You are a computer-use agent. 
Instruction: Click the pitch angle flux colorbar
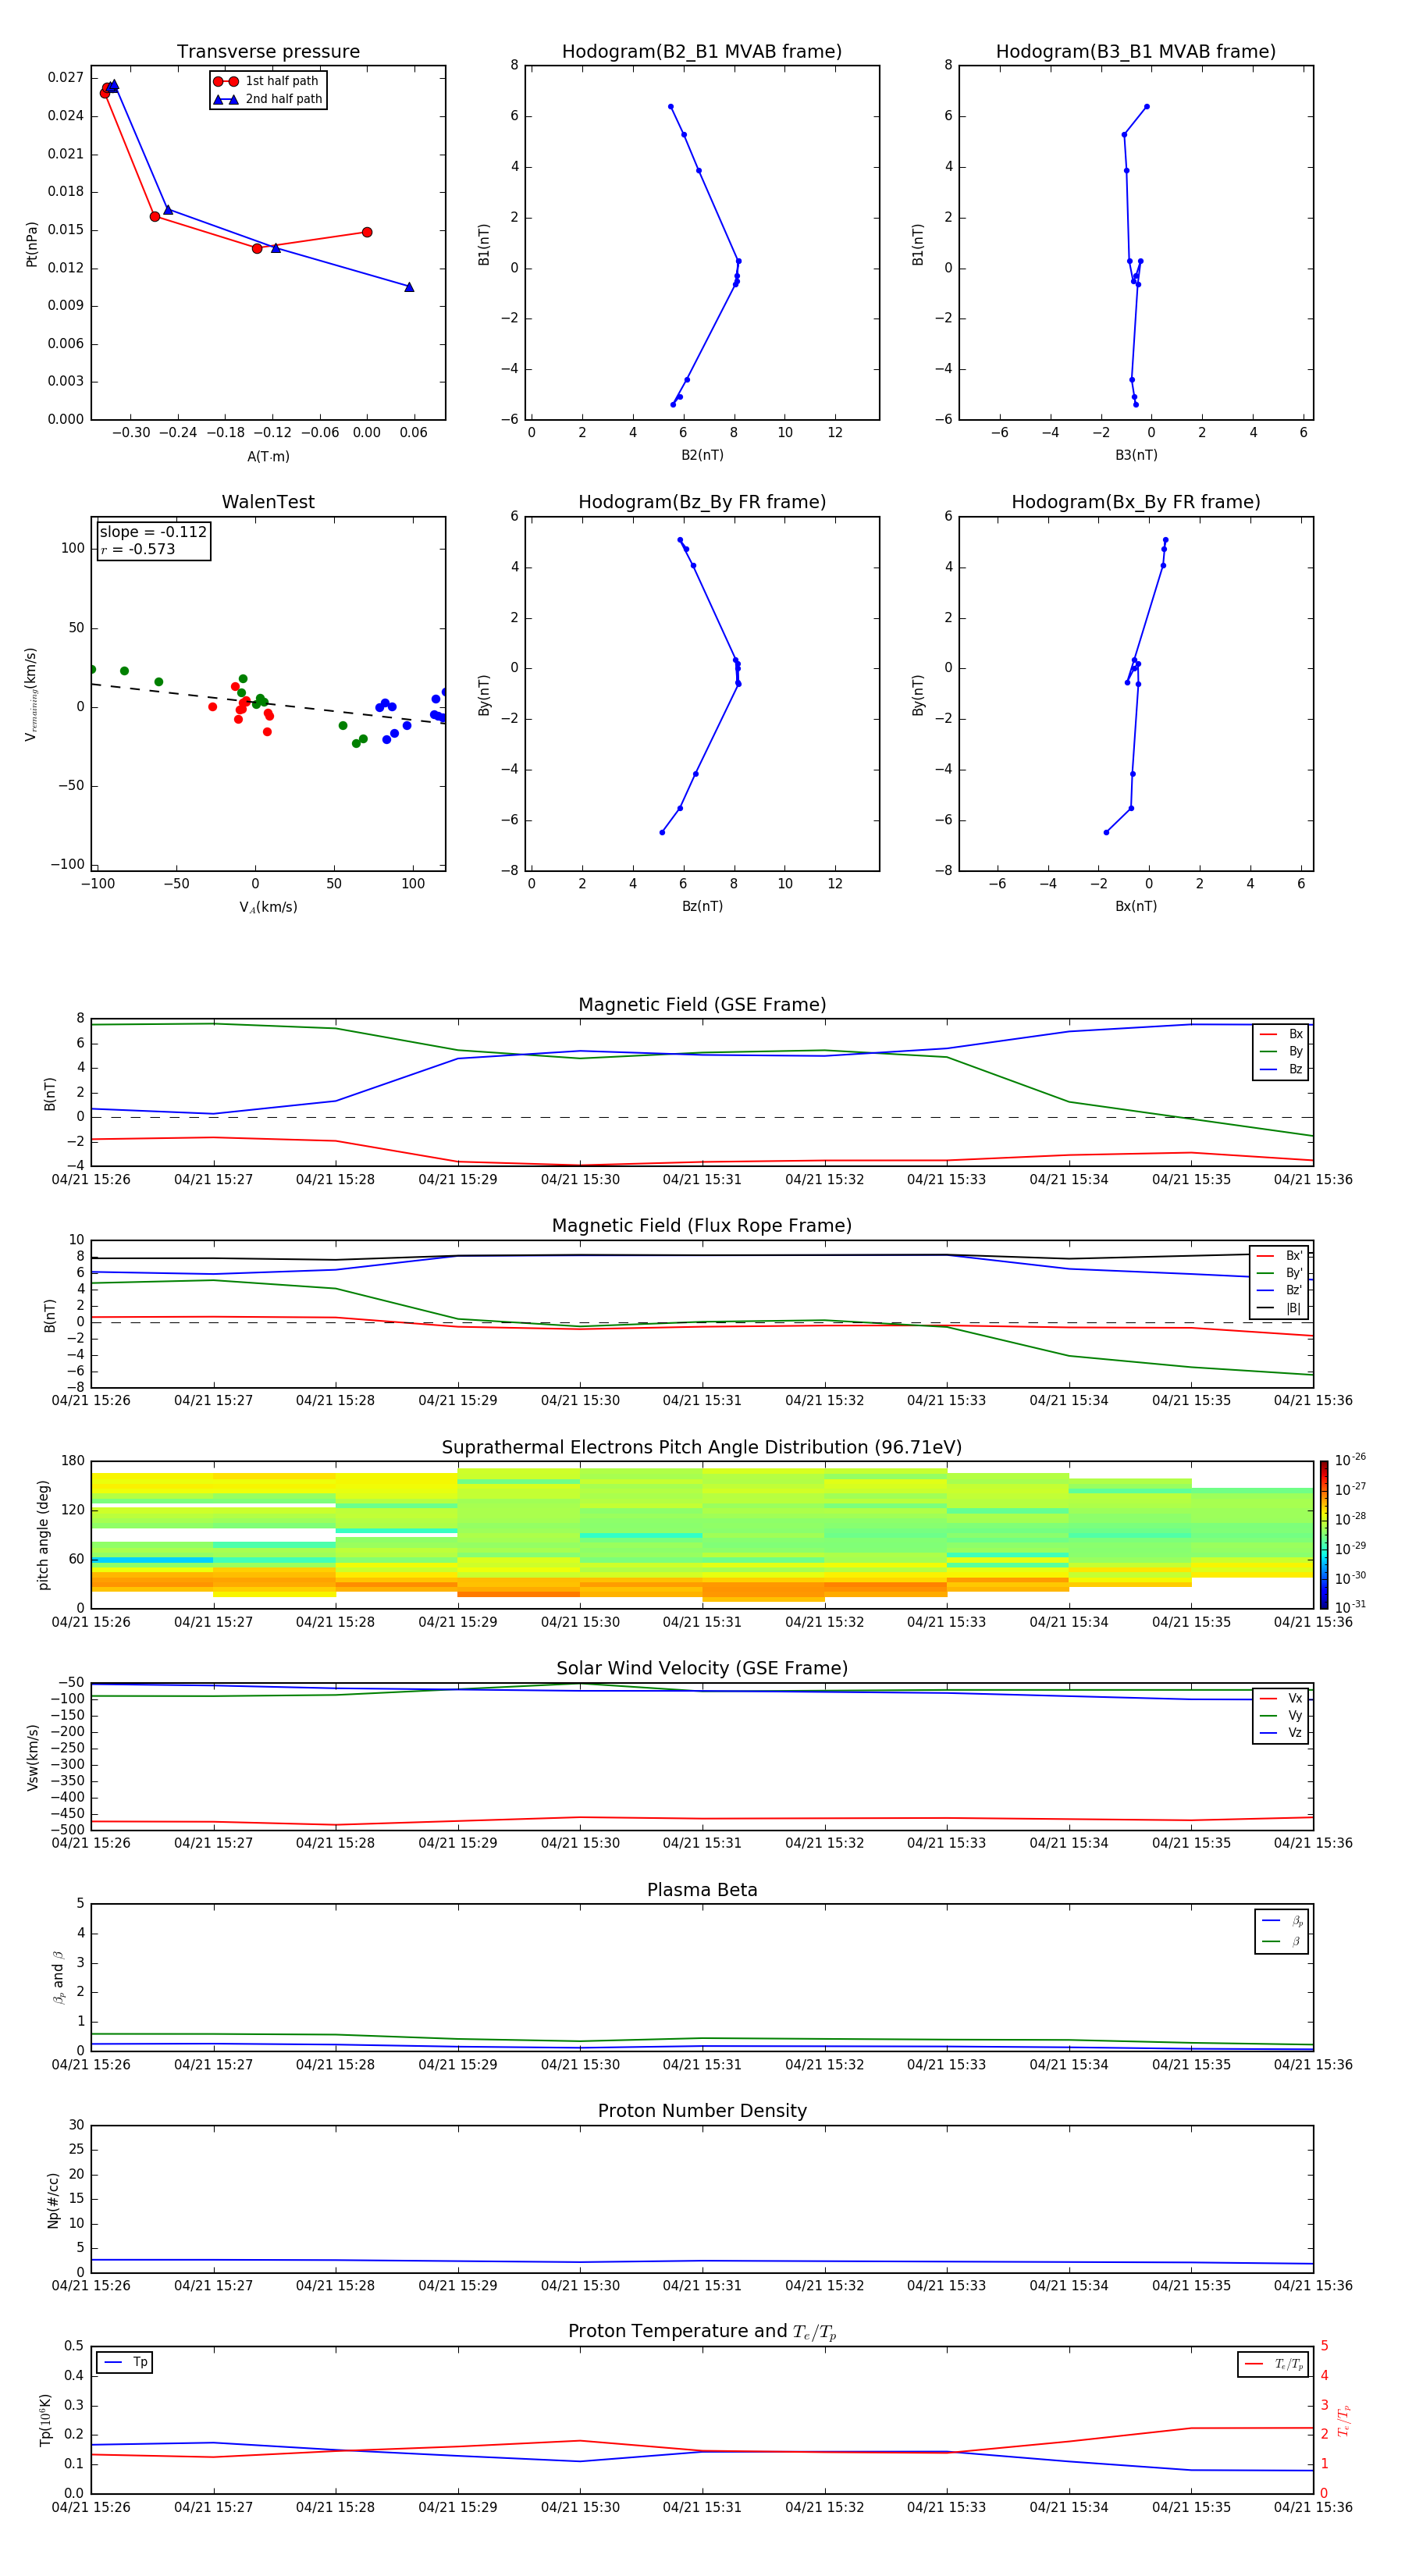pos(1324,1535)
